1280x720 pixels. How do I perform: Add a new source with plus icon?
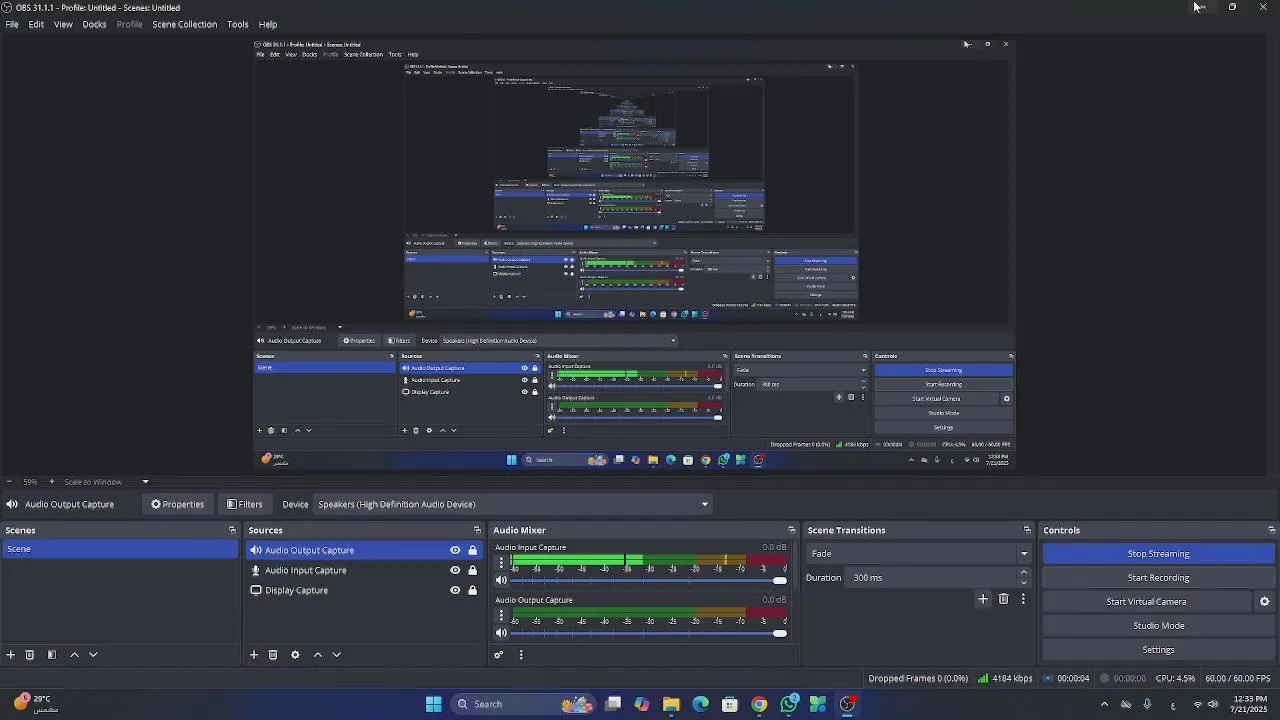pos(254,655)
